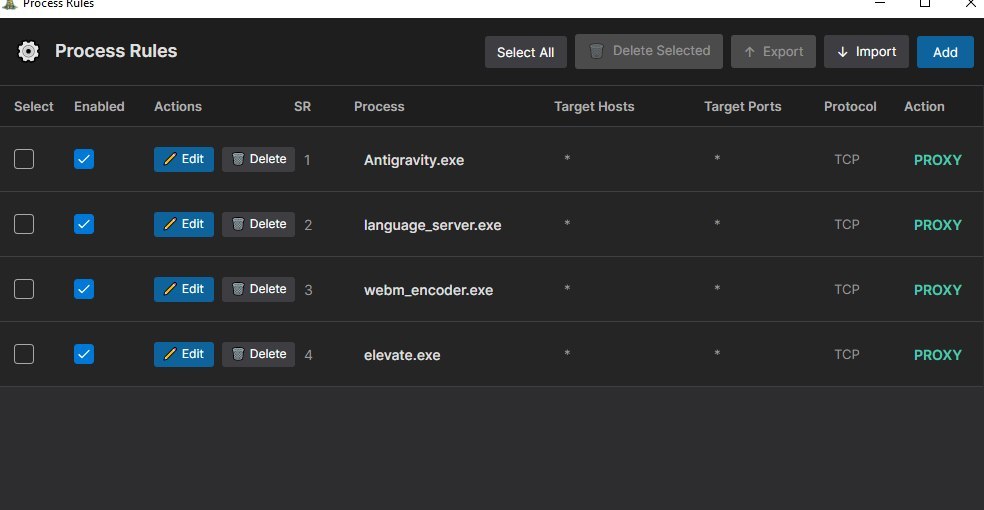Import rules with the Import button
Viewport: 984px width, 510px height.
(866, 52)
